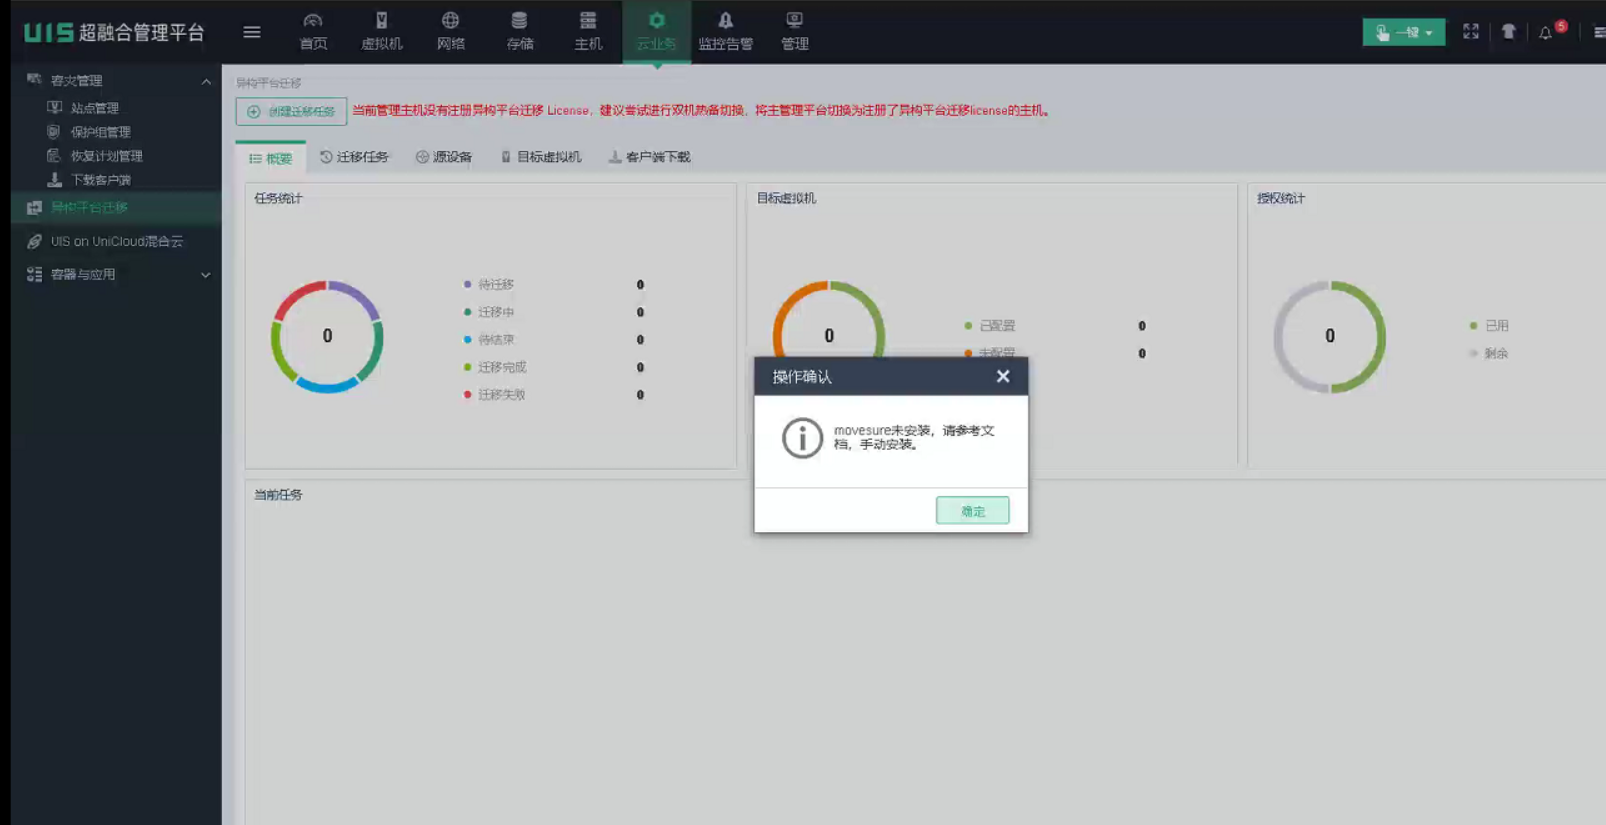Switch to the 迁移任务 tab

click(354, 157)
